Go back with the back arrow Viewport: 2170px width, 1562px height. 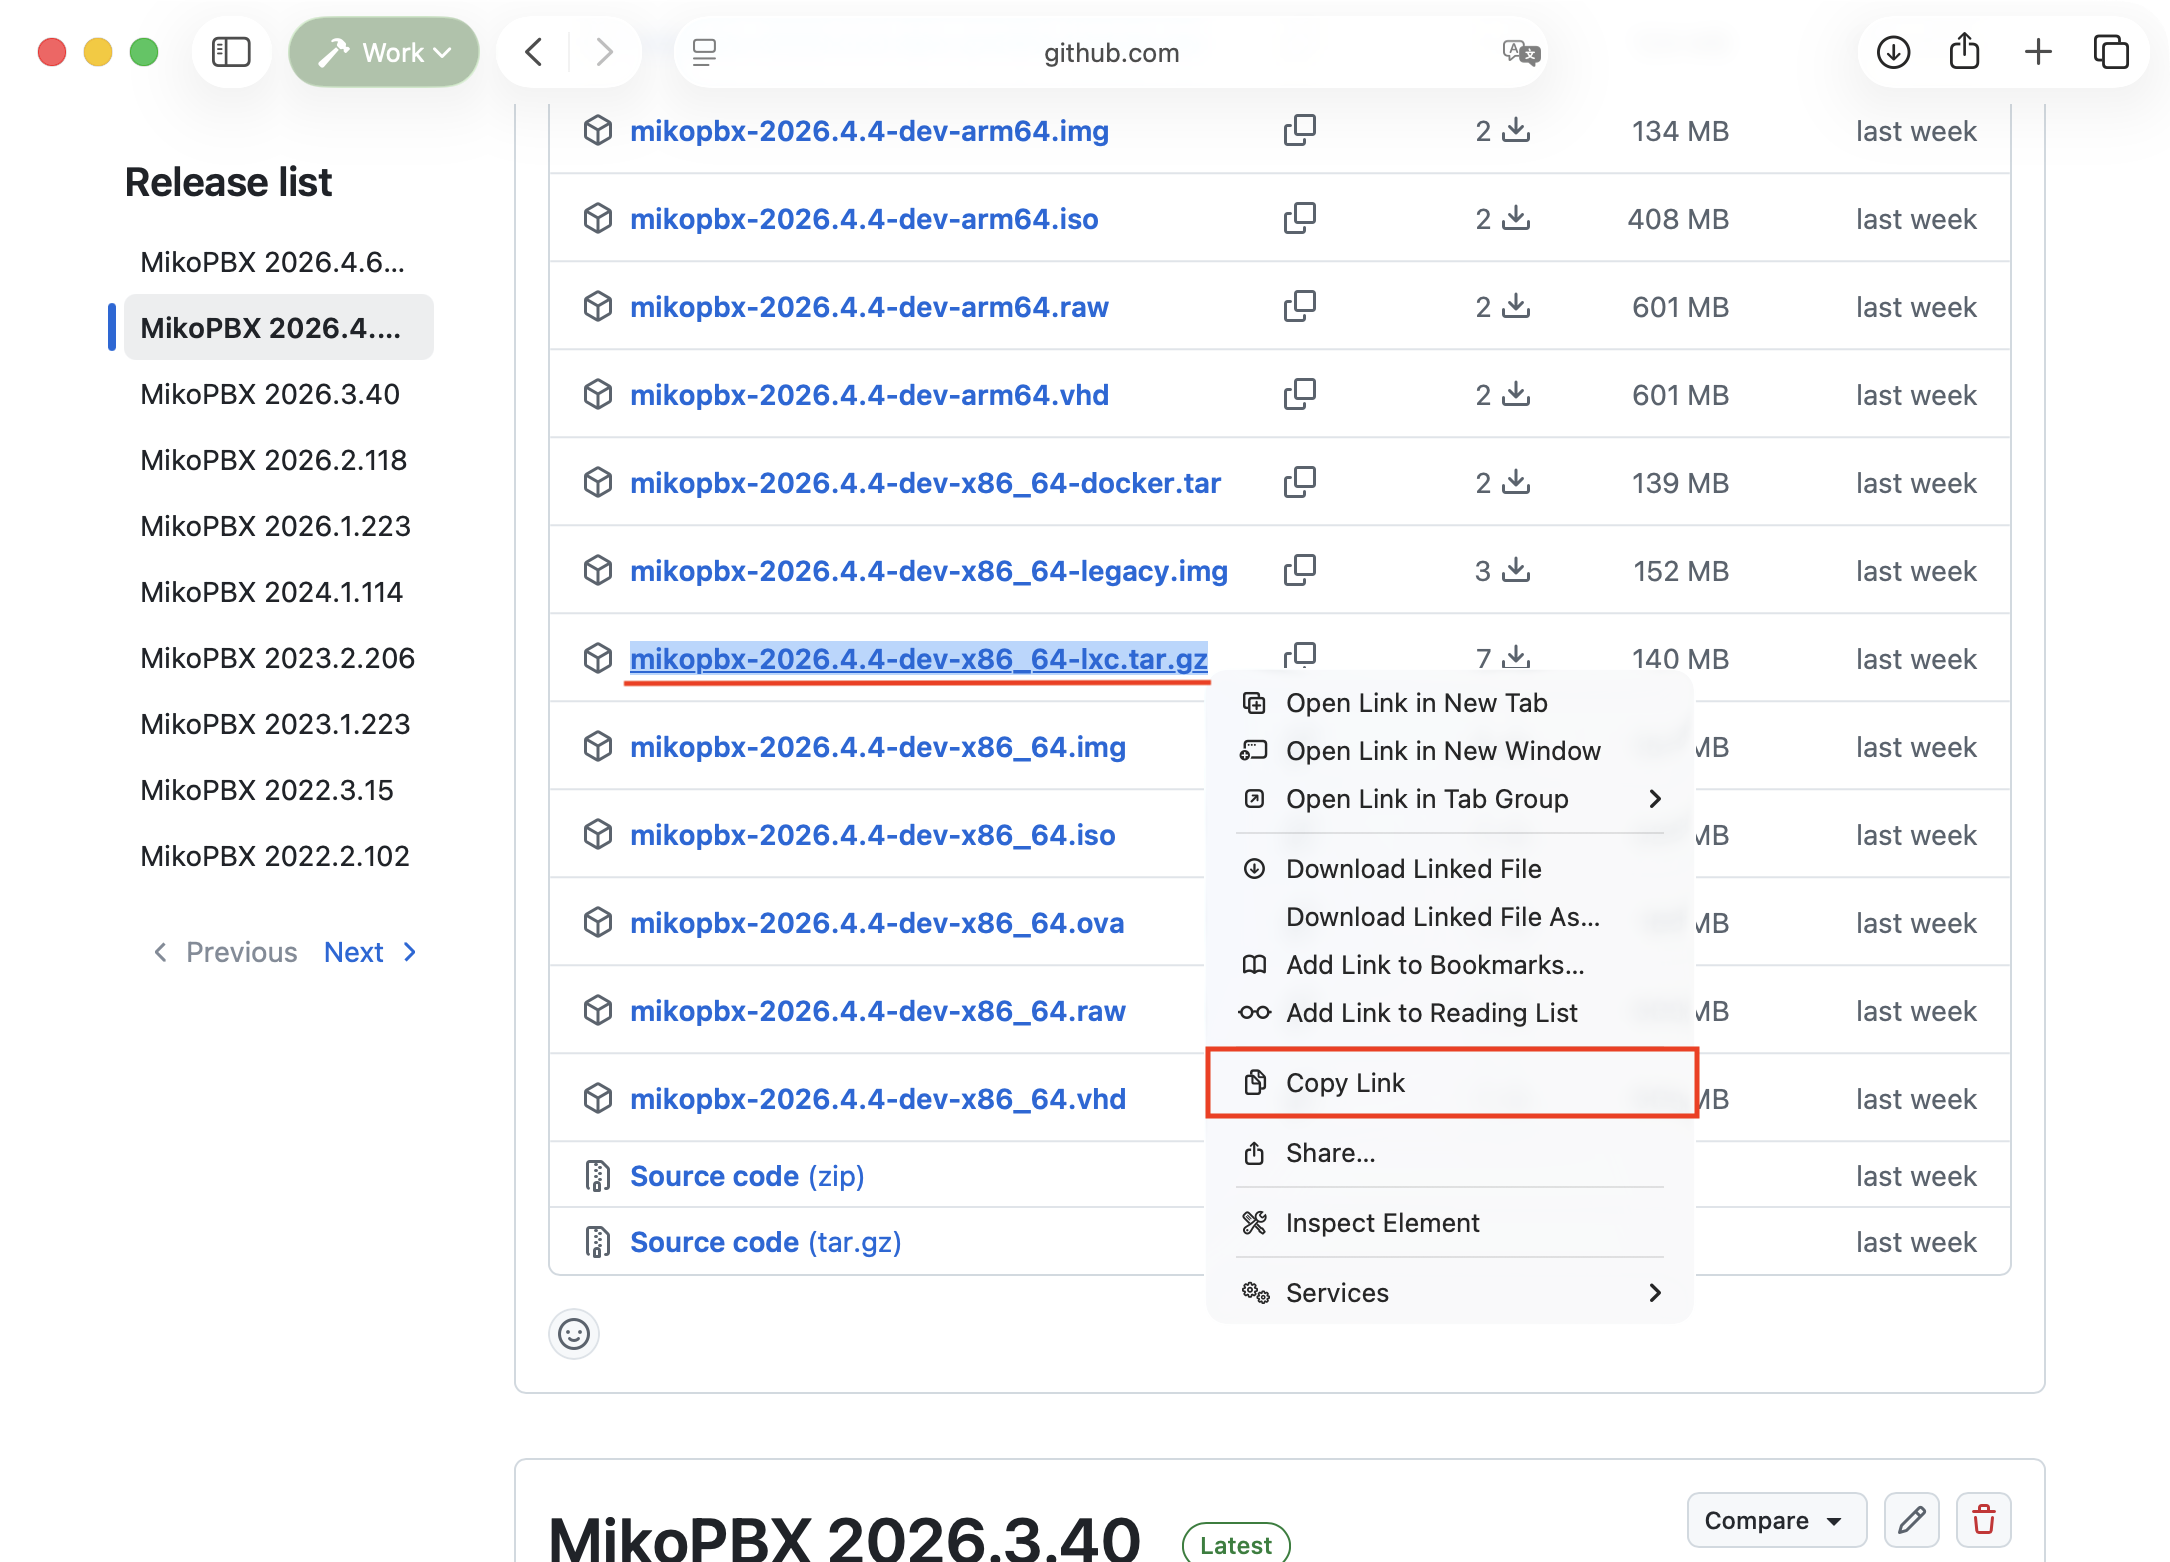point(534,52)
